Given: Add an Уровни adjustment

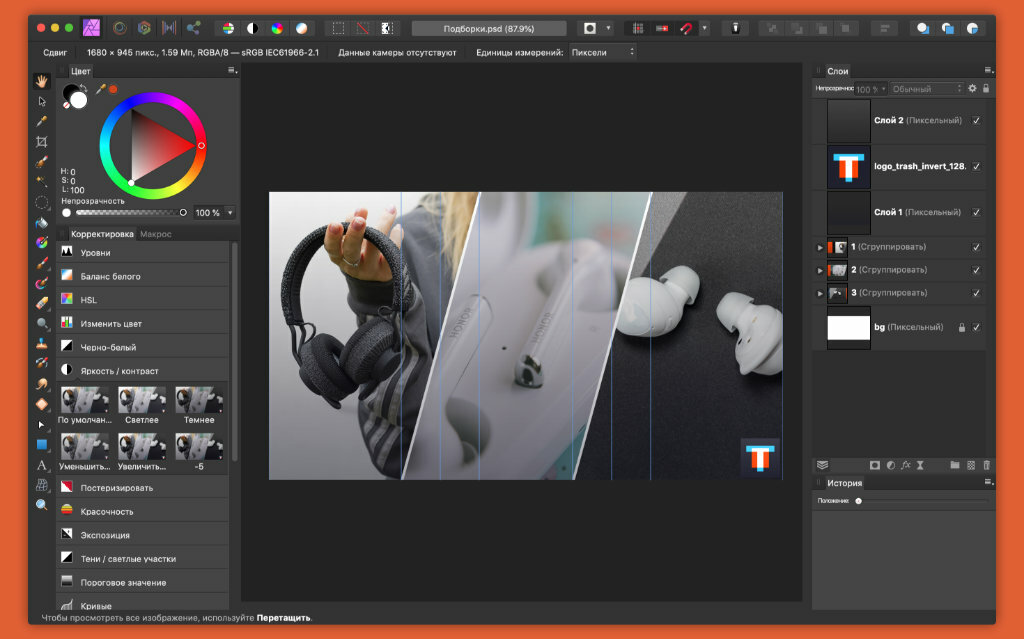Looking at the screenshot, I should [144, 252].
